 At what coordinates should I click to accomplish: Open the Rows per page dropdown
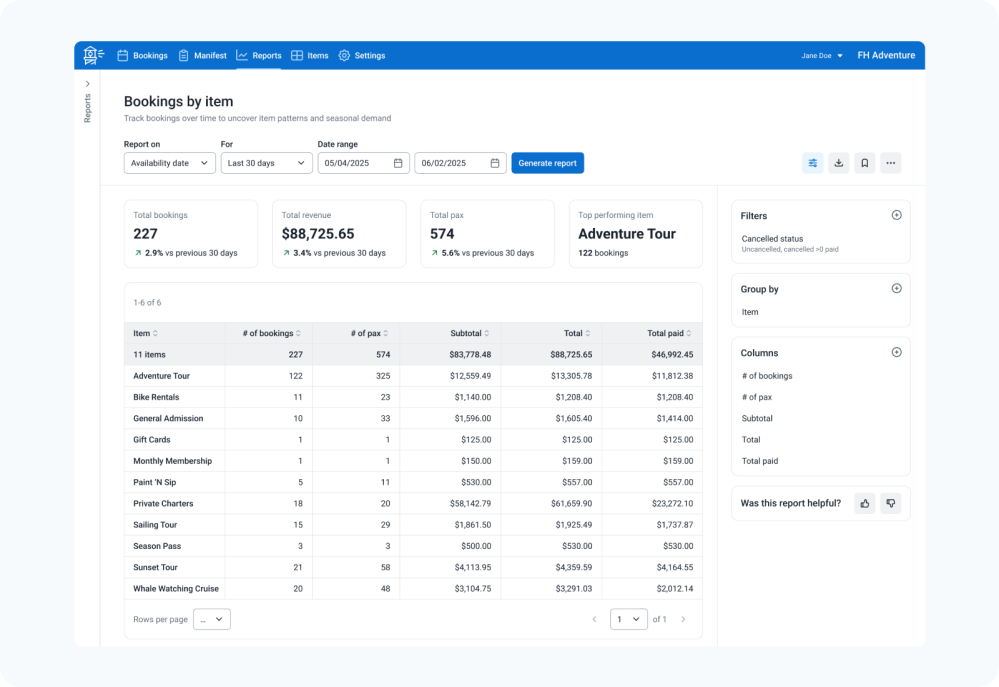[212, 619]
